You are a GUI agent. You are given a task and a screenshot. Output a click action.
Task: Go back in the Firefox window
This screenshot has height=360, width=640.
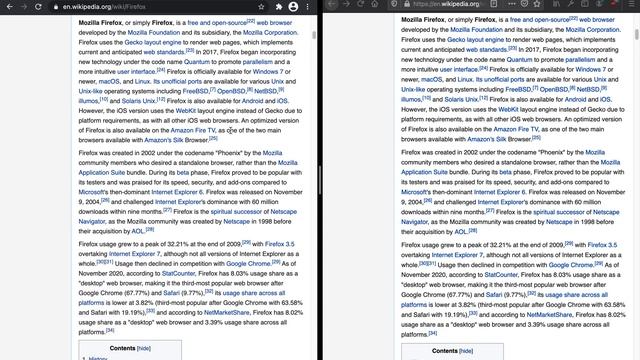[332, 4]
